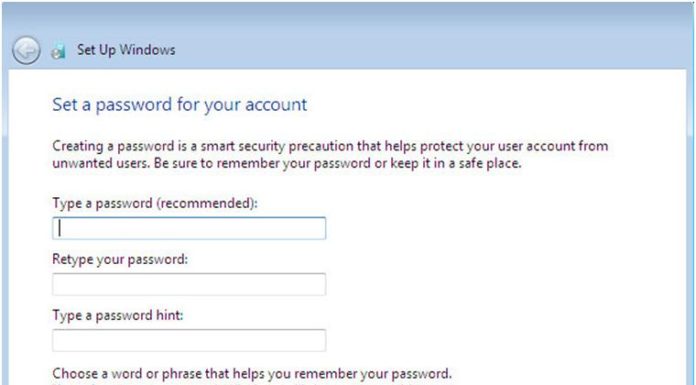Click the Set Up Windows installer icon
The width and height of the screenshot is (696, 385).
[59, 51]
